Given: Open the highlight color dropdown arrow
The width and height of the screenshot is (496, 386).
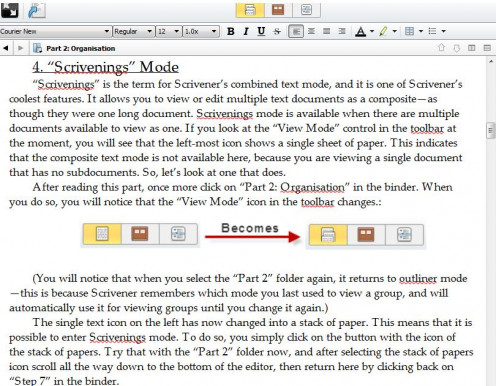Looking at the screenshot, I should pyautogui.click(x=395, y=31).
